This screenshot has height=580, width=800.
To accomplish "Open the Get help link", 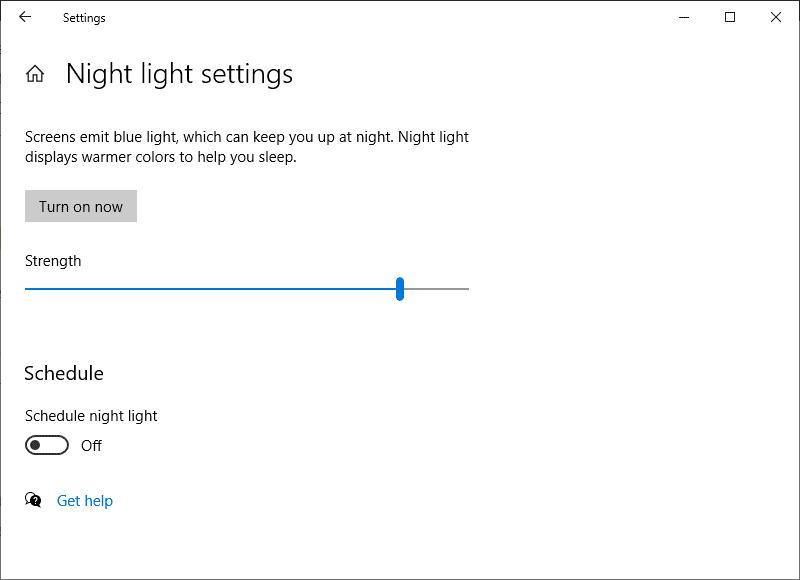I will coord(84,500).
